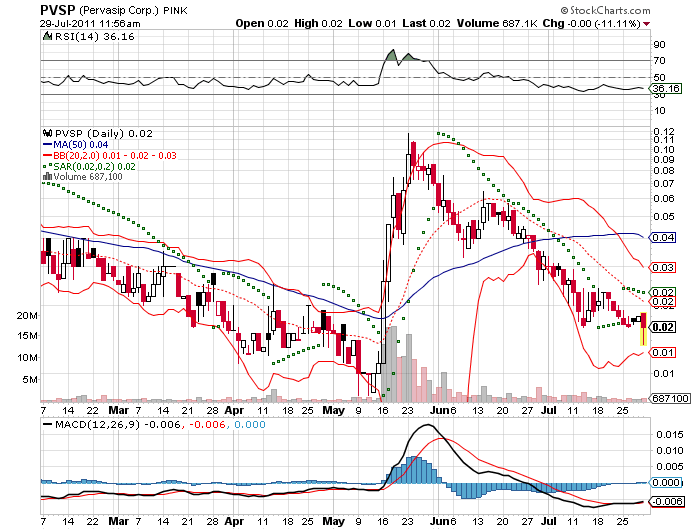This screenshot has height=530, width=700.
Task: Click the 15M volume axis label
Action: click(x=27, y=336)
